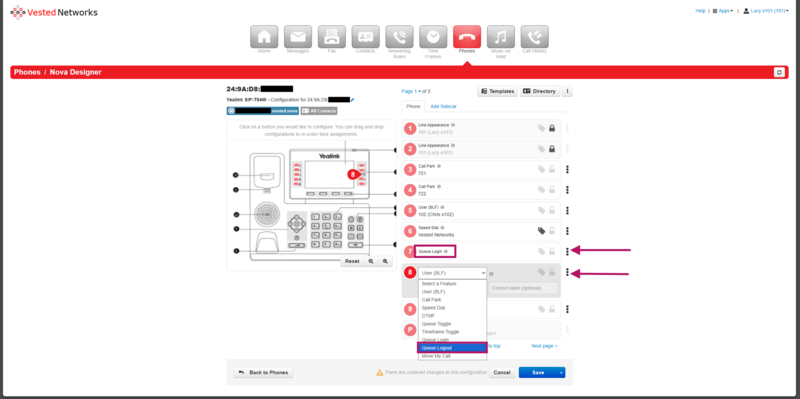
Task: Click the tag icon on row 7 Queue Login
Action: point(541,251)
